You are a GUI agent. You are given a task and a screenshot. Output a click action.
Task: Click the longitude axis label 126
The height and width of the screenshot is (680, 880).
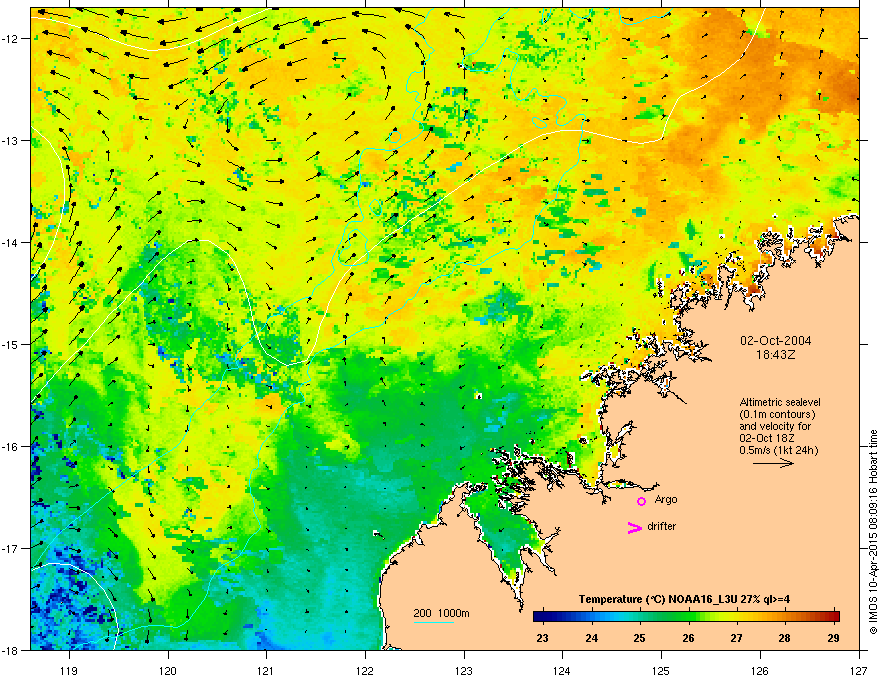point(760,670)
